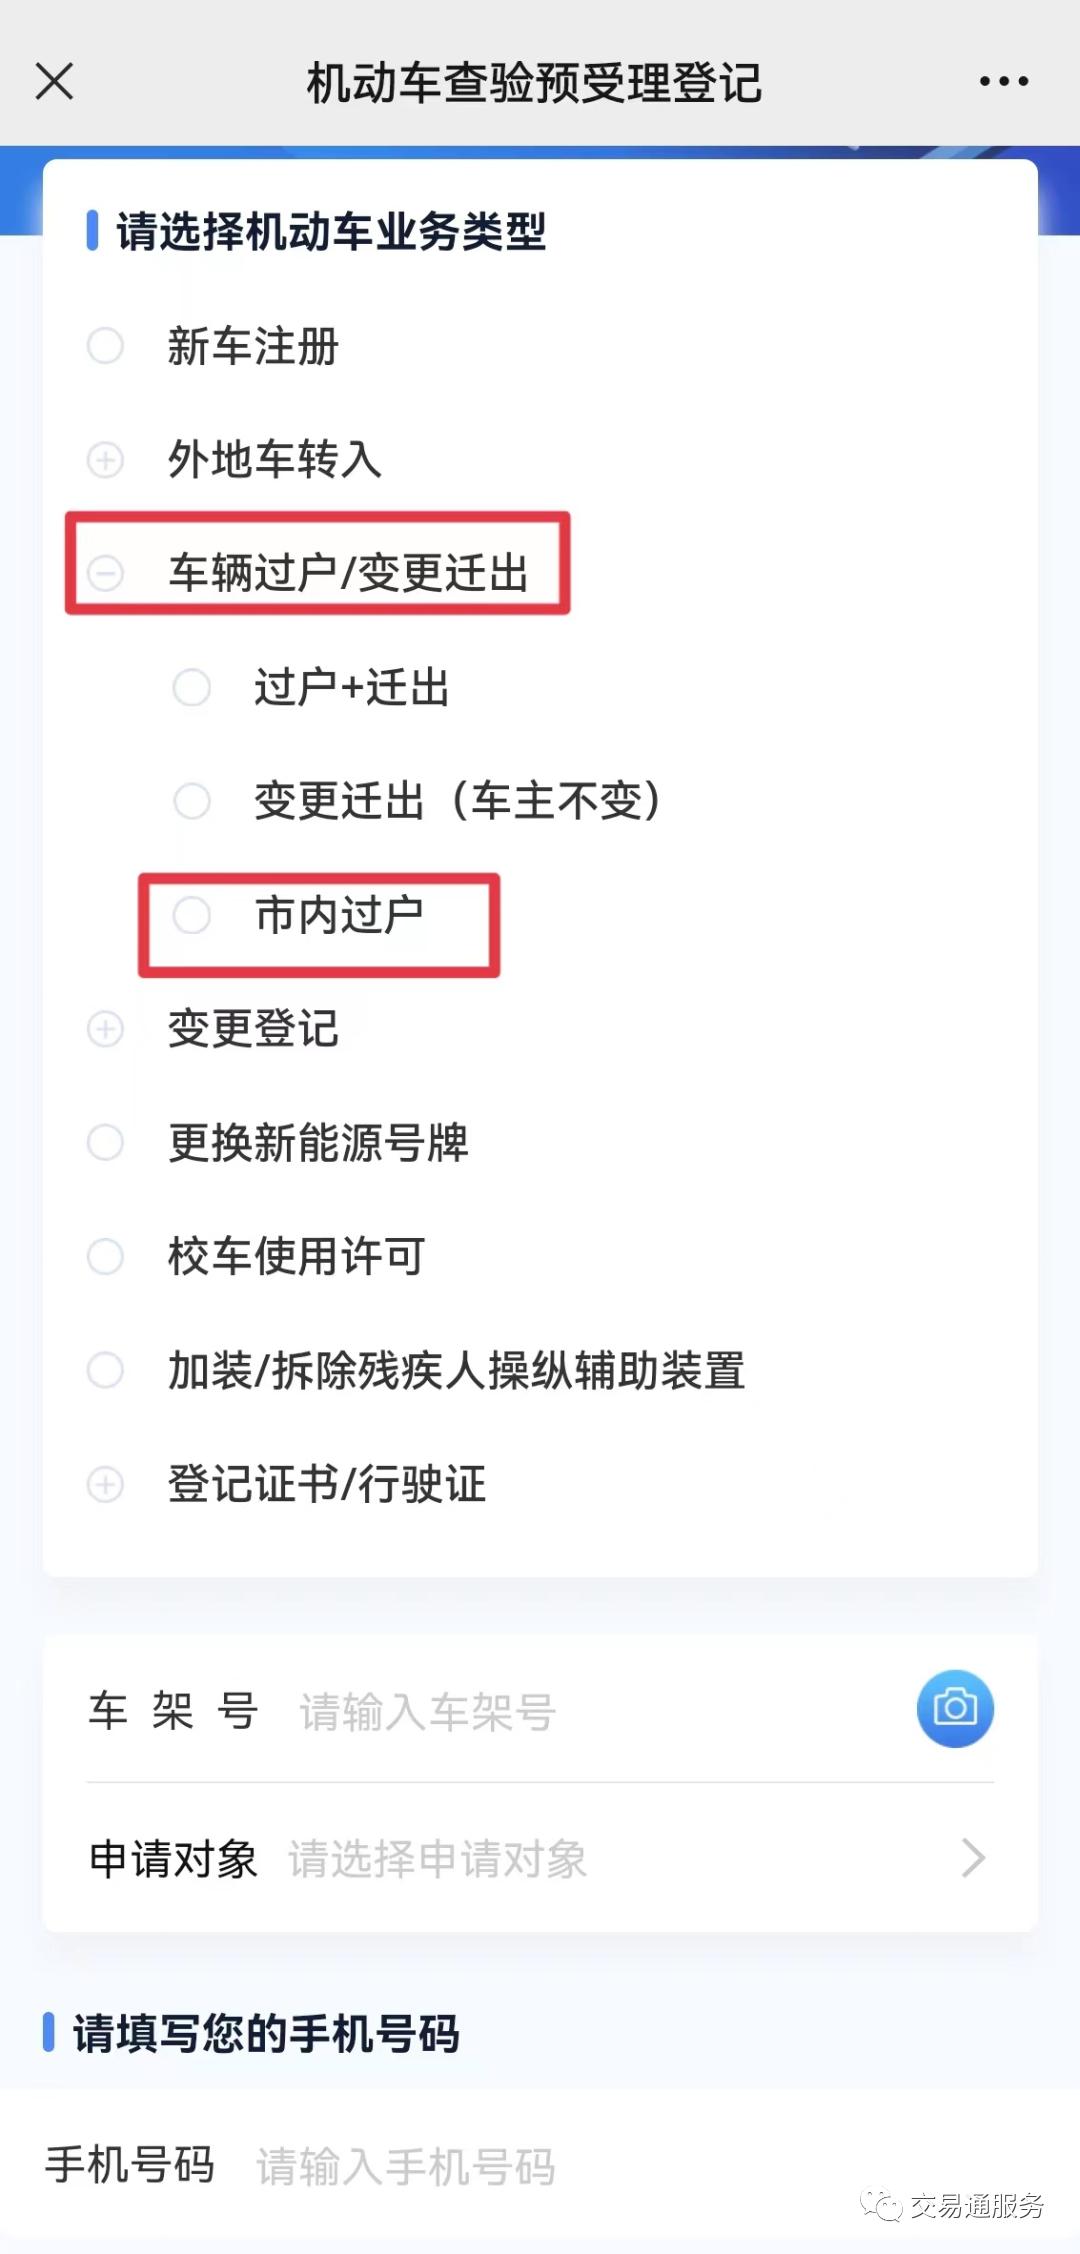Select 变更迁出（车主不变）option

pos(192,801)
